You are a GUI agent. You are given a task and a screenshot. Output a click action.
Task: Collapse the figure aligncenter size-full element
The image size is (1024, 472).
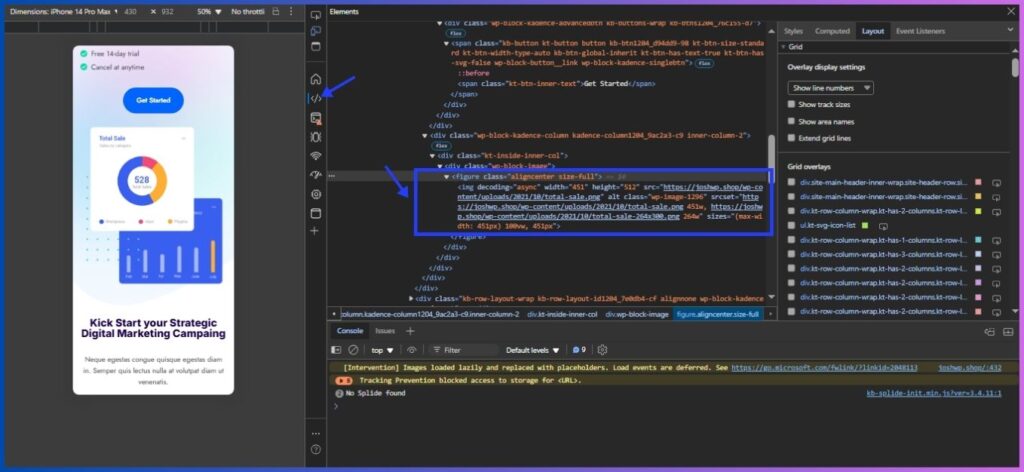pyautogui.click(x=447, y=176)
